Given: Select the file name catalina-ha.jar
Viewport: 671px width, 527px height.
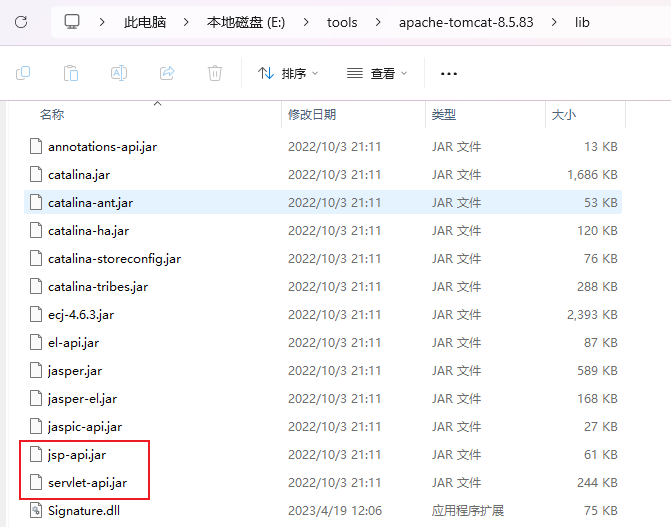Looking at the screenshot, I should pyautogui.click(x=88, y=231).
